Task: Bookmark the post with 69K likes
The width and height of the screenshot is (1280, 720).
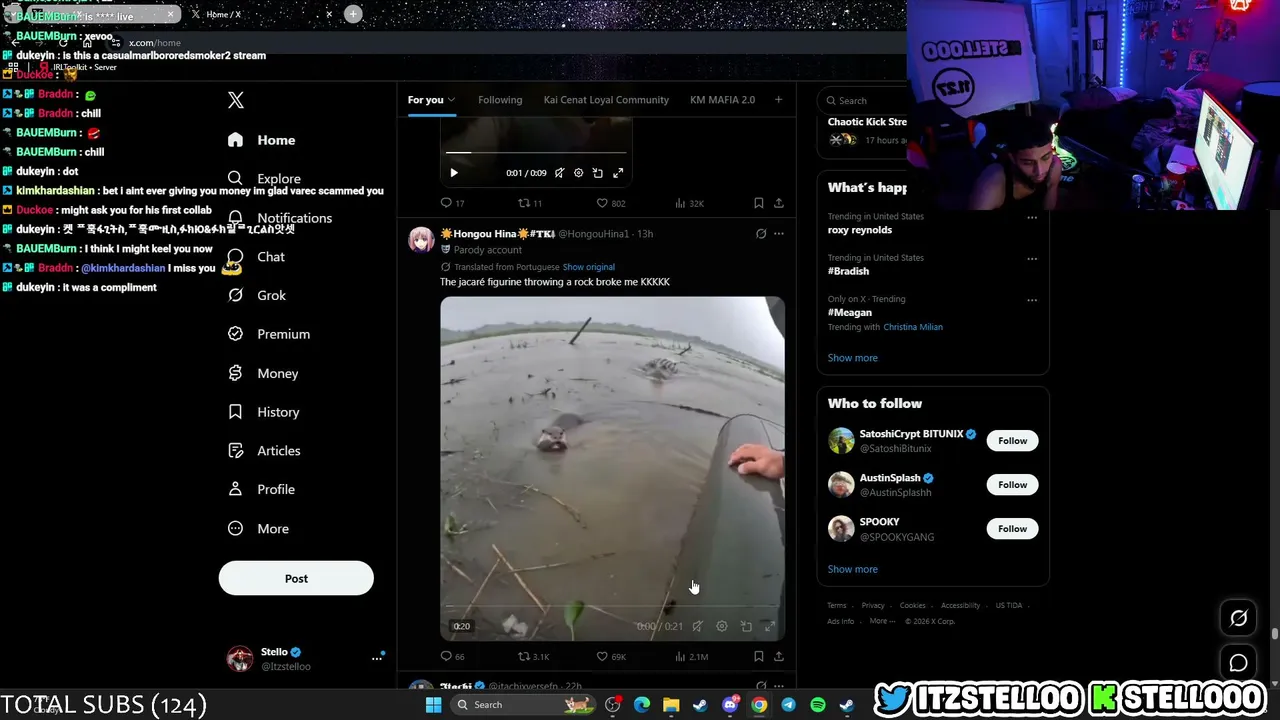Action: click(759, 656)
